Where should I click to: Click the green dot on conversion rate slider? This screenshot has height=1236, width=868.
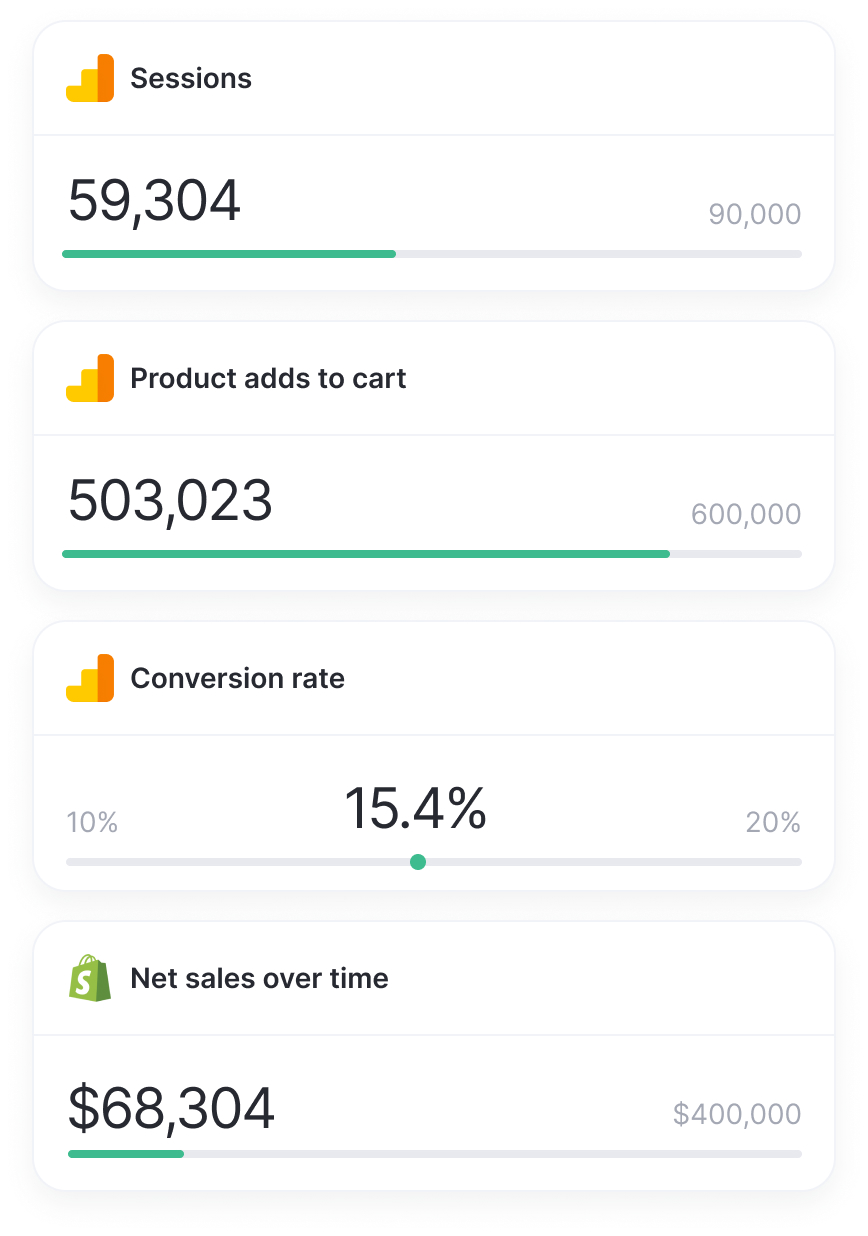pos(418,862)
